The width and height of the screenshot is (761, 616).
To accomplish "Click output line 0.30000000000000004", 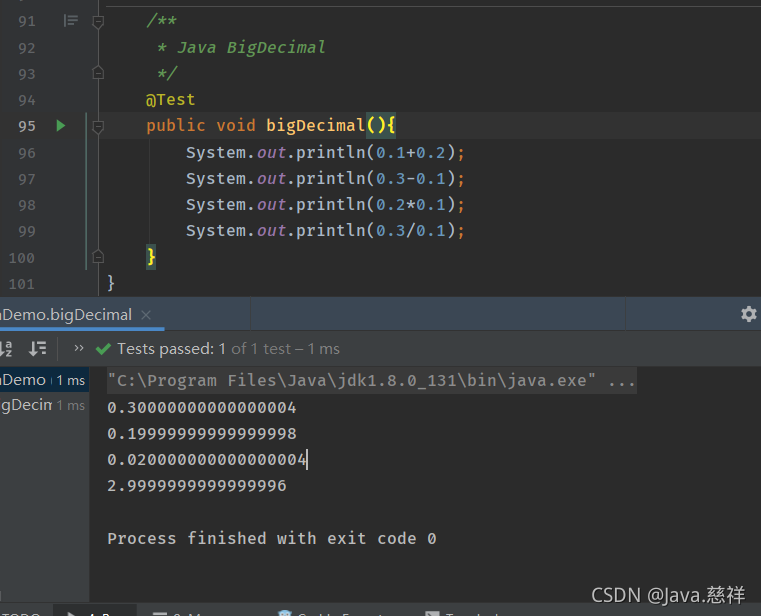I will tap(201, 408).
